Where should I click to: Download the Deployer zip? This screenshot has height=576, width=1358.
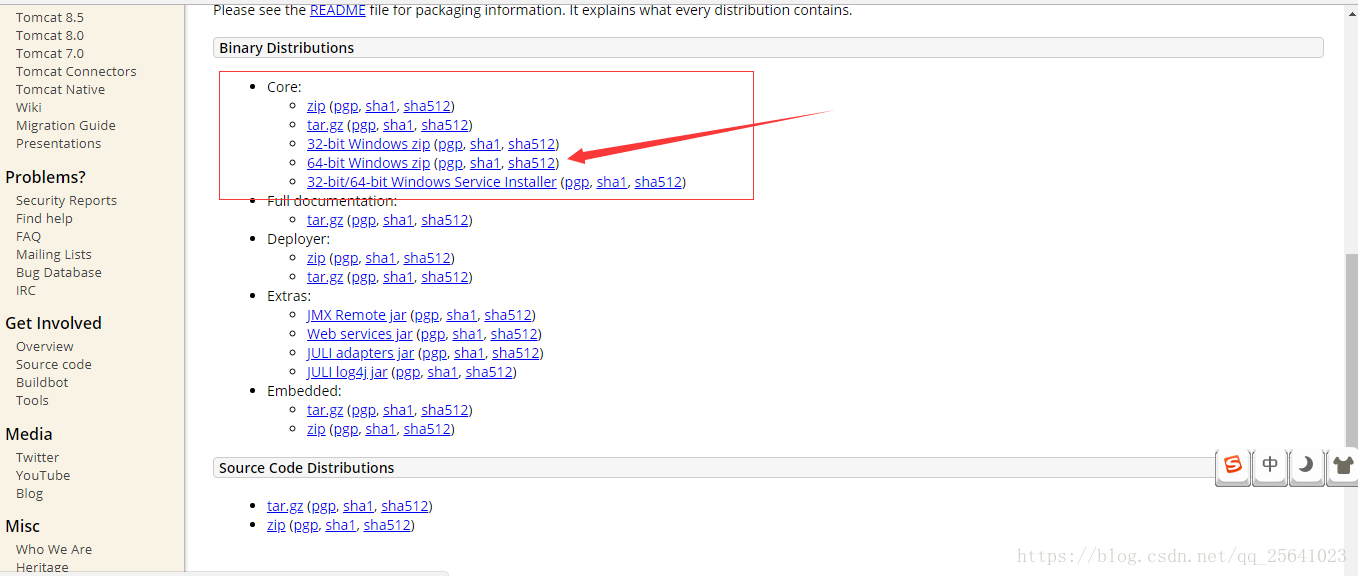(x=316, y=258)
